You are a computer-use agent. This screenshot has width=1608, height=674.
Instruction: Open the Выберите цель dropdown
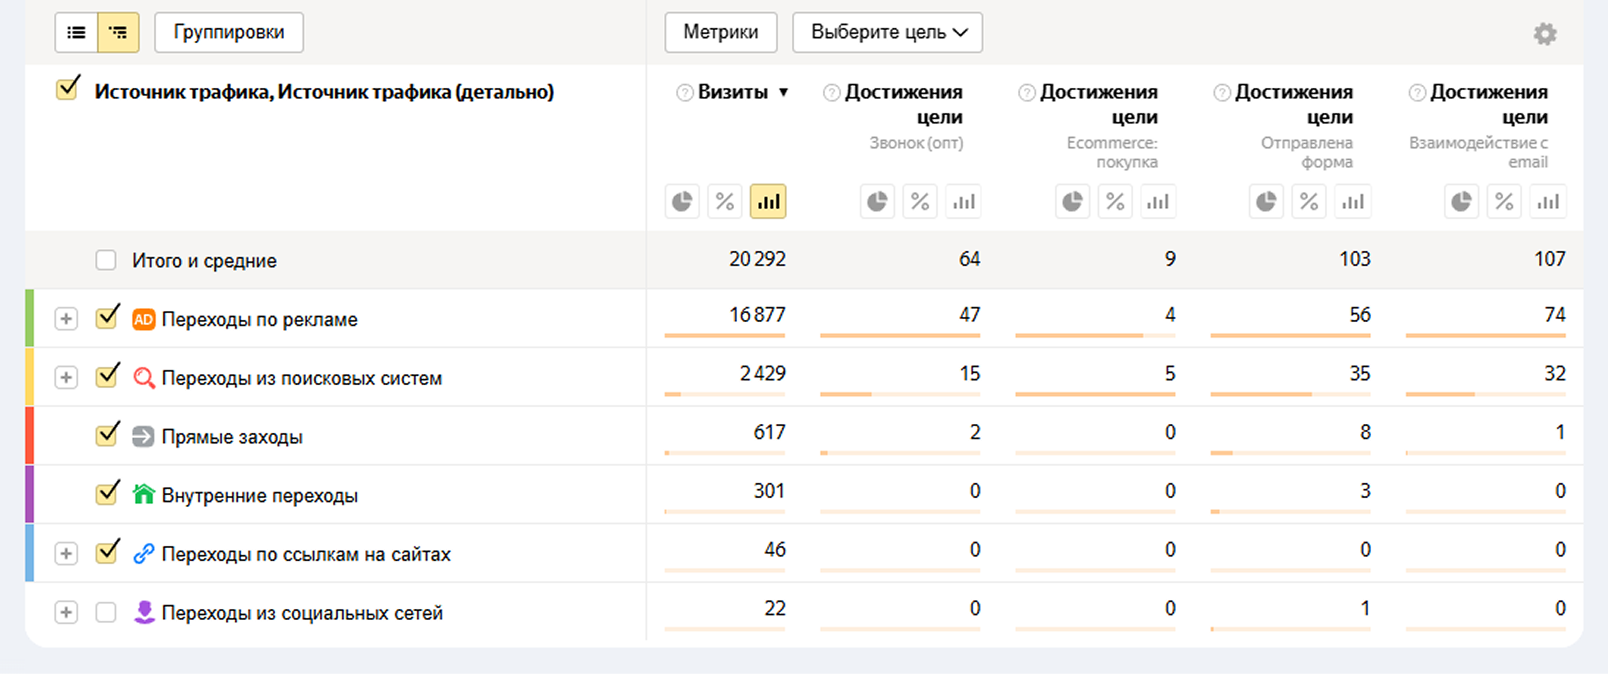(x=888, y=32)
